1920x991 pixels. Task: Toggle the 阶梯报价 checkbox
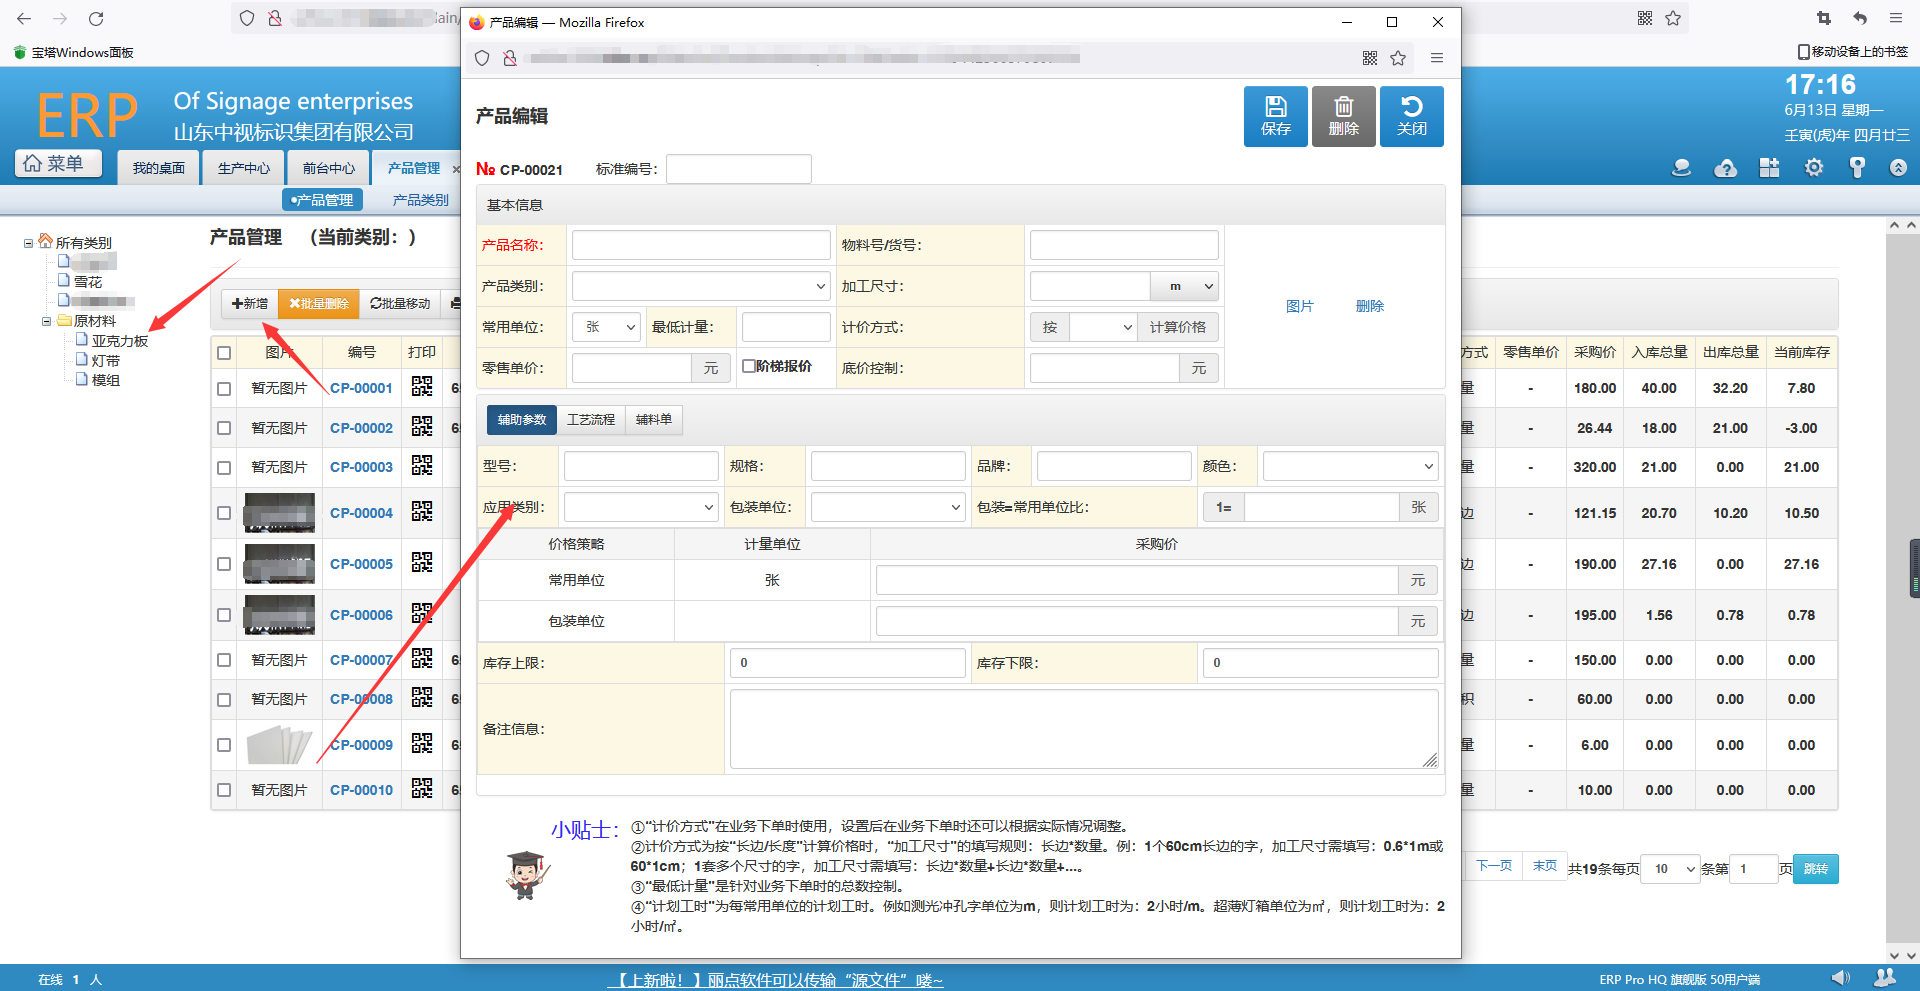tap(748, 366)
